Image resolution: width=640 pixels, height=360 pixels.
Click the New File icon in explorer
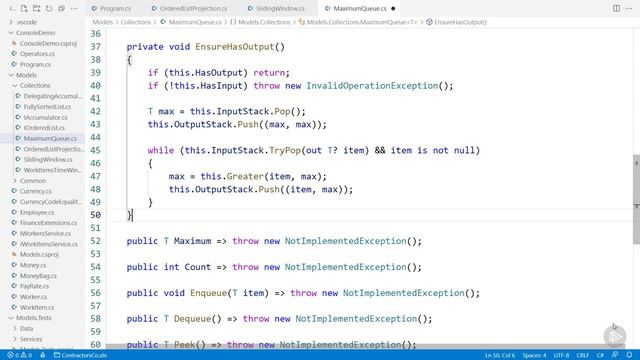point(24,8)
